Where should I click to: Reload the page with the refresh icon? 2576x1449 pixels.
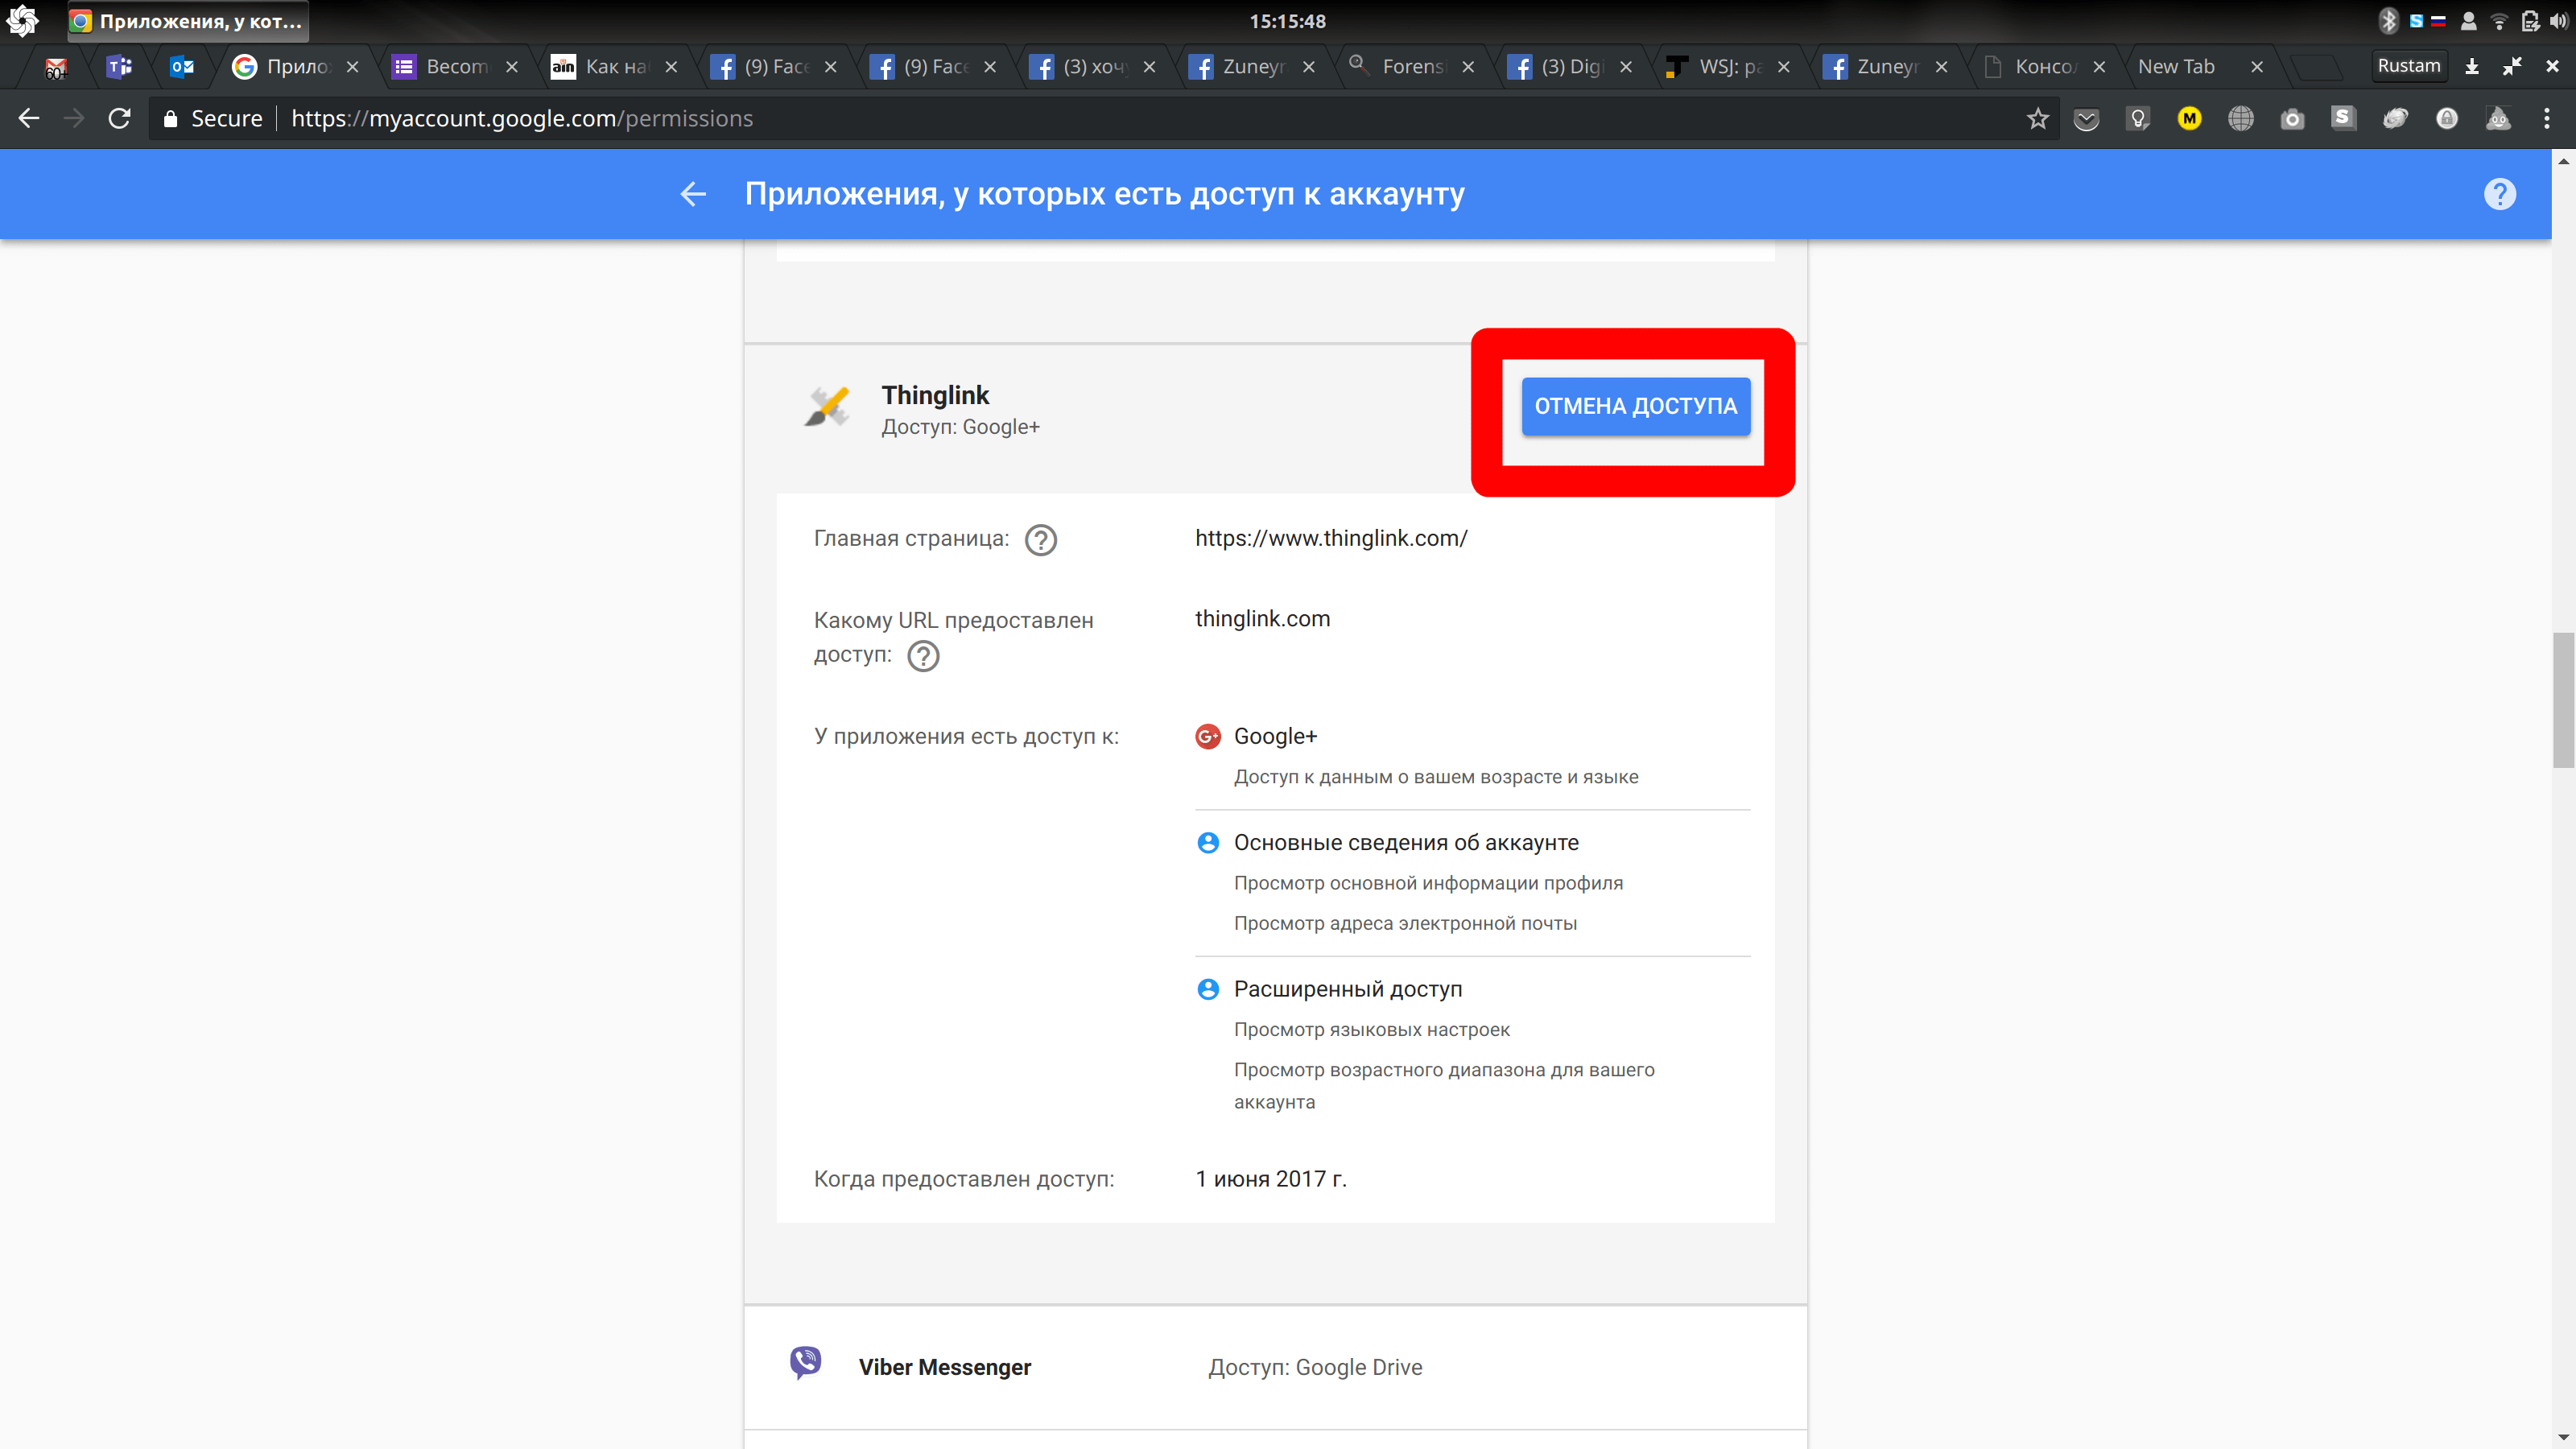(x=120, y=118)
